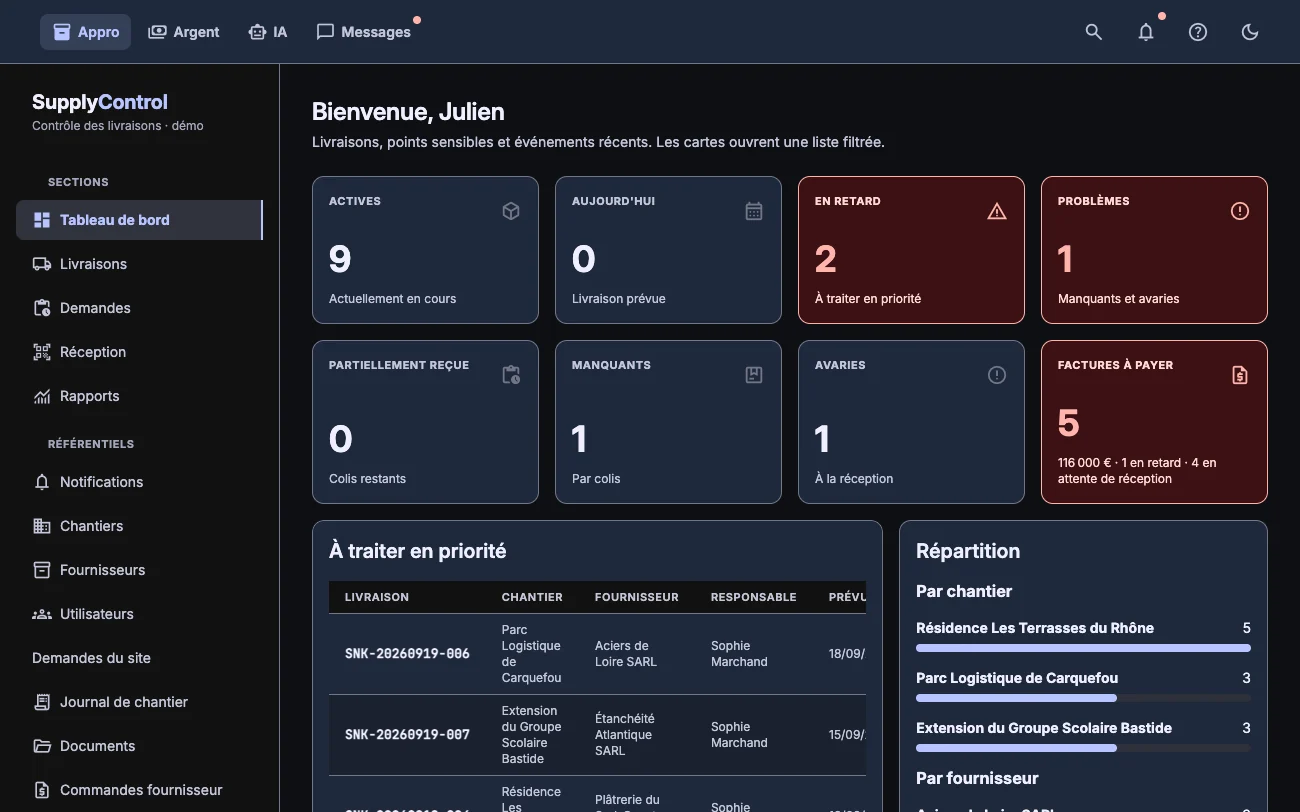
Task: Open the Manquants card
Action: click(x=668, y=422)
